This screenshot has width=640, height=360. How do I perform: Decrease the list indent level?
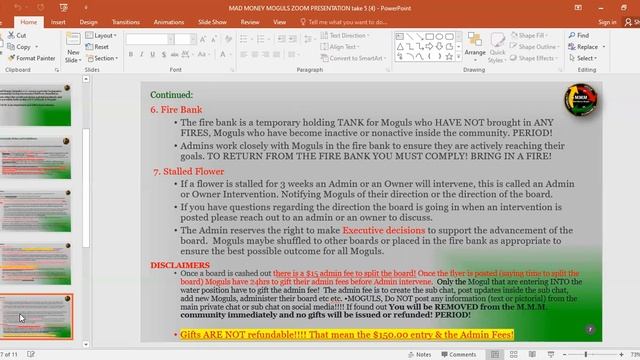281,39
